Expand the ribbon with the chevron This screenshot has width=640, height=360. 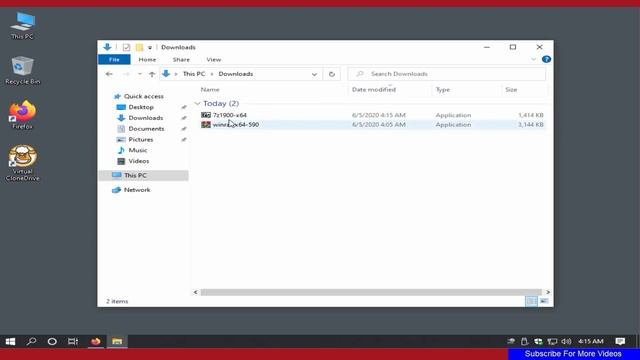click(x=533, y=60)
